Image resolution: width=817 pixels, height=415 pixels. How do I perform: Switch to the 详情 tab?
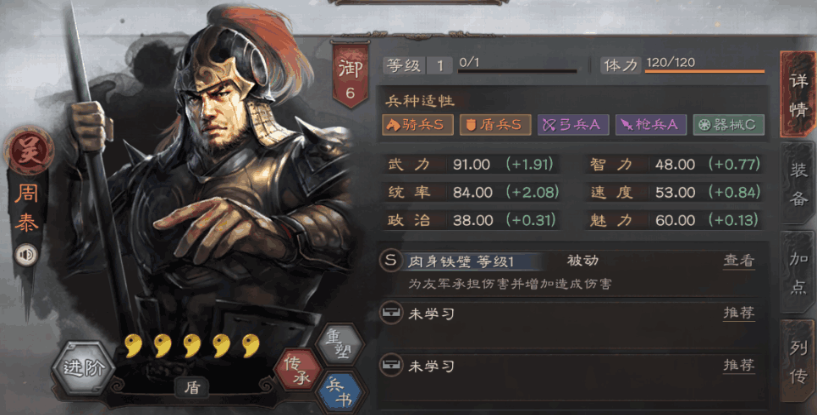(798, 95)
